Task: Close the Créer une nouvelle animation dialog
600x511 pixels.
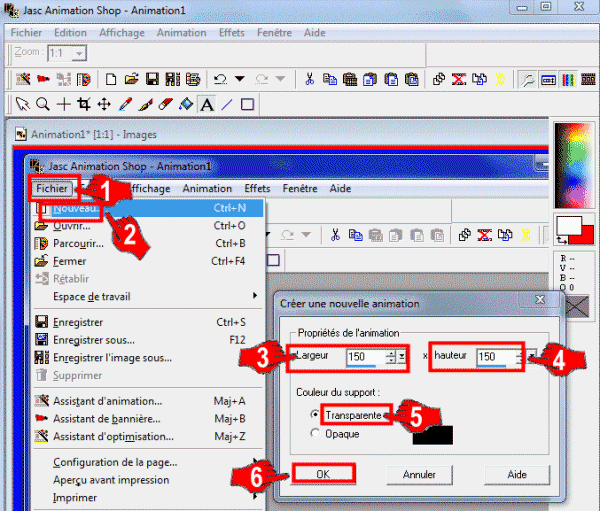Action: (540, 300)
